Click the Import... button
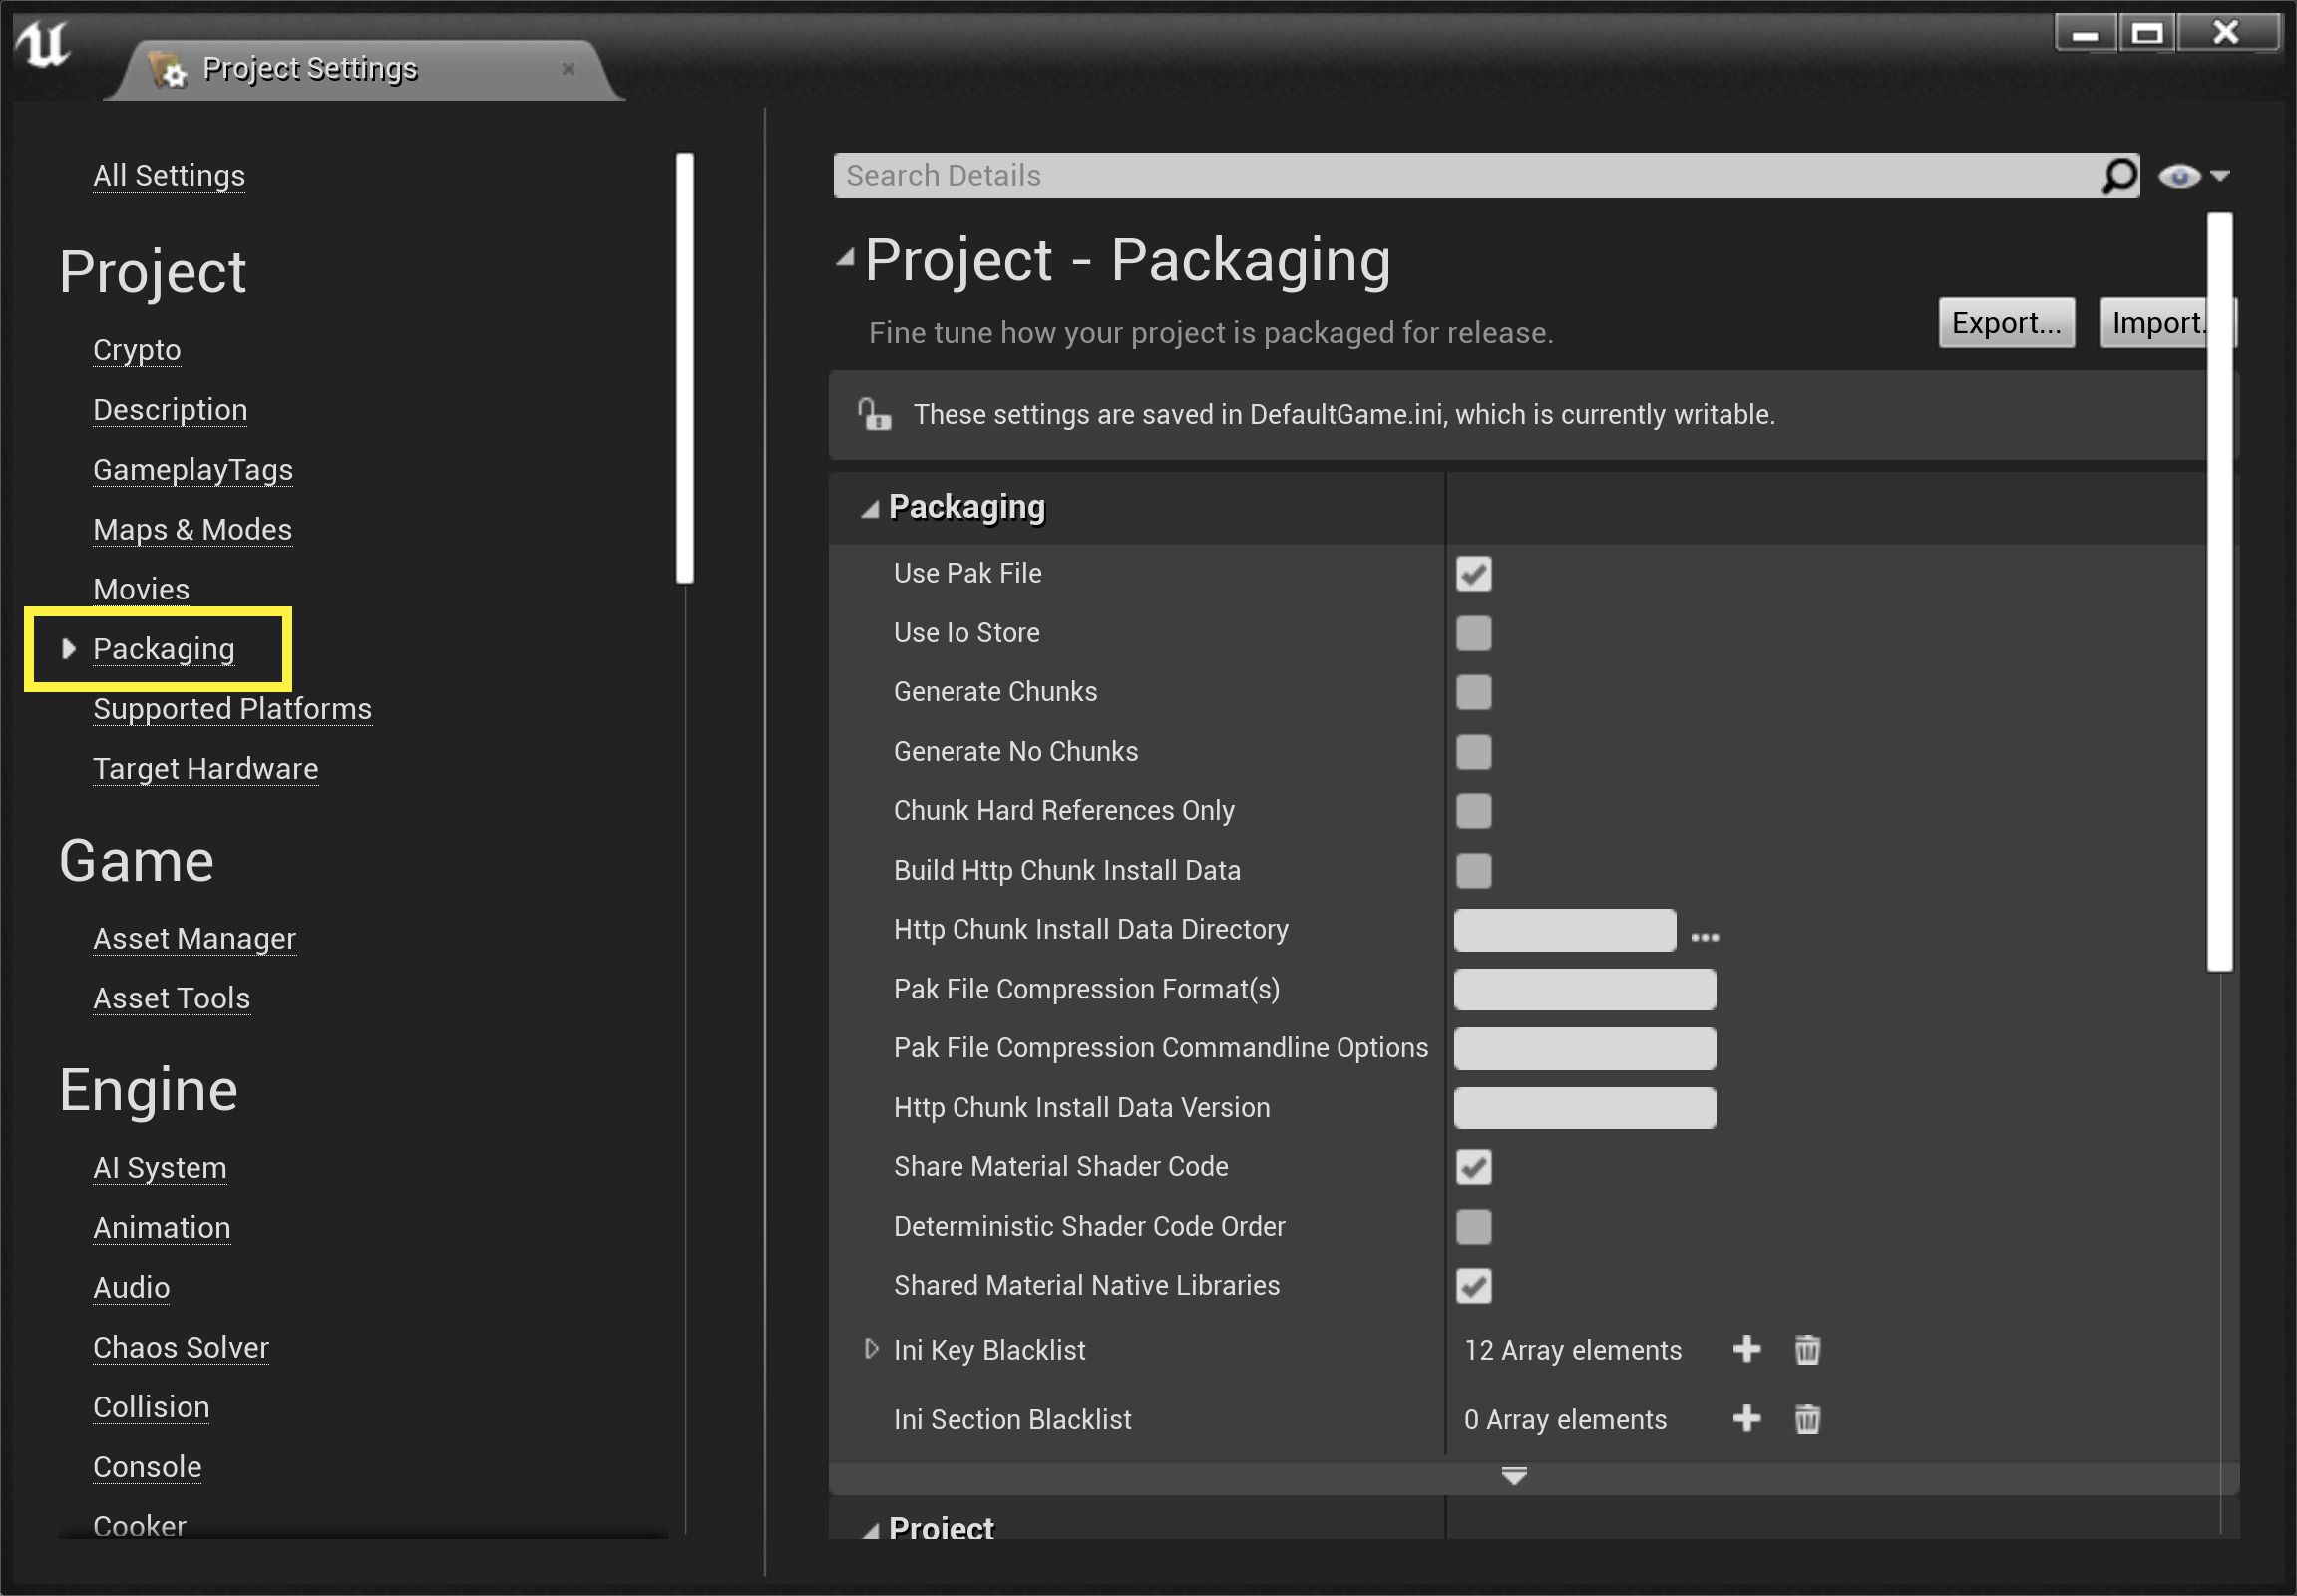This screenshot has height=1596, width=2297. point(2155,323)
